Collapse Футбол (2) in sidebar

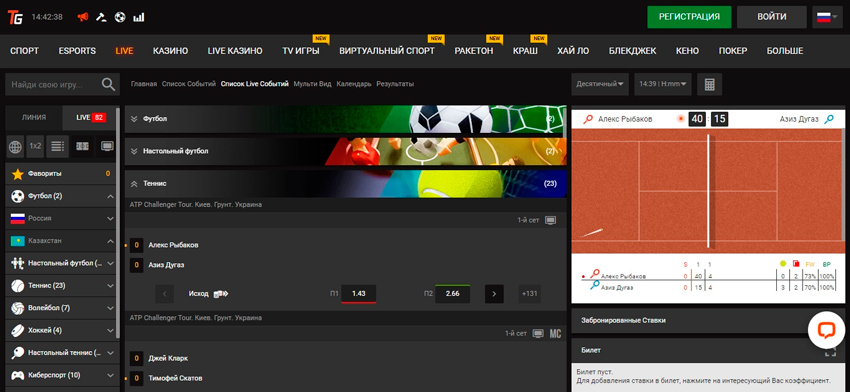click(x=110, y=196)
